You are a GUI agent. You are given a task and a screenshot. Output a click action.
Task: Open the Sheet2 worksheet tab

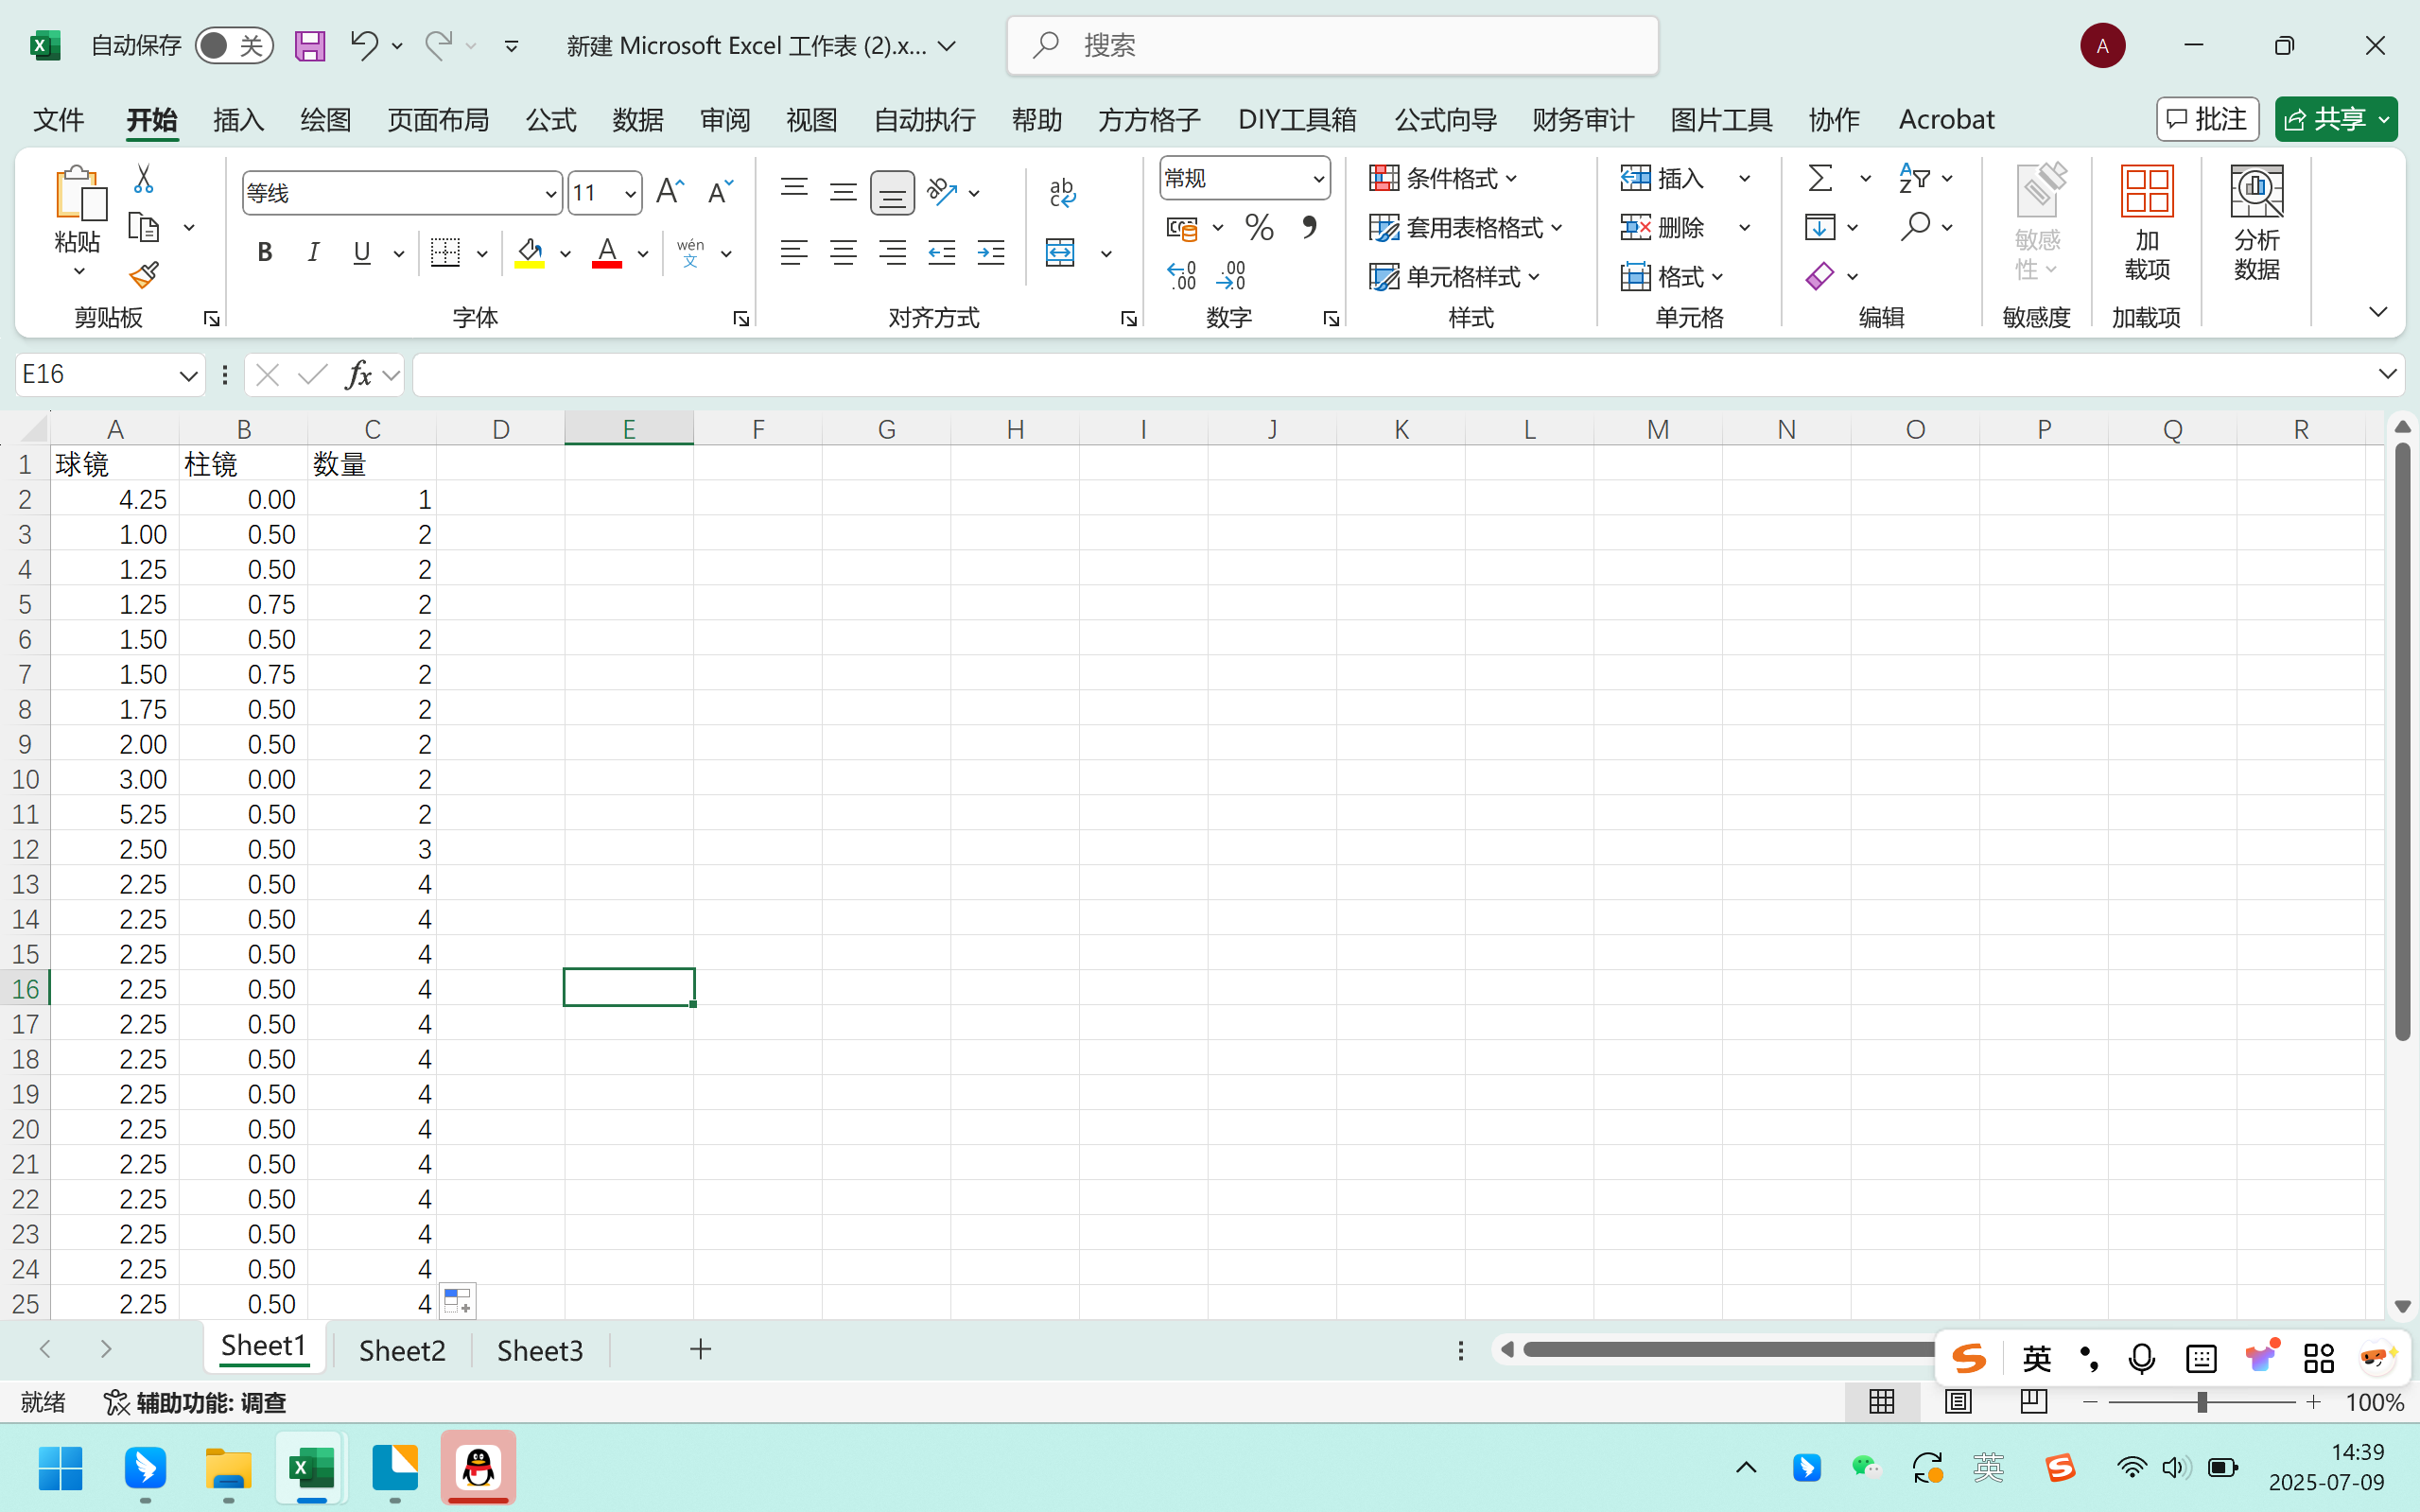tap(402, 1350)
